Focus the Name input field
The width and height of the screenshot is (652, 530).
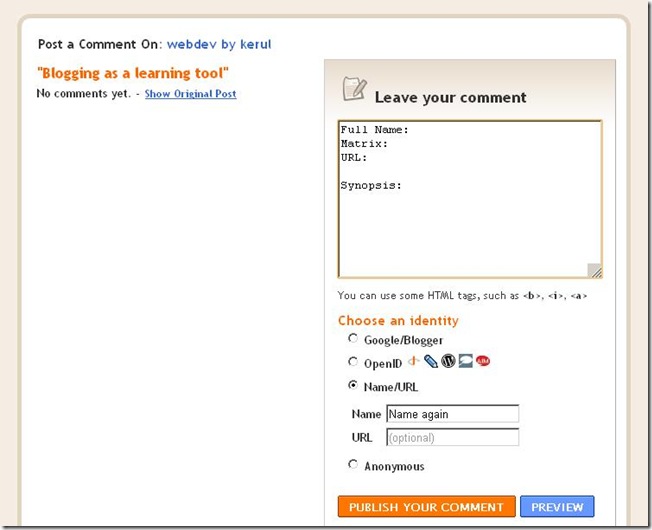tap(452, 414)
